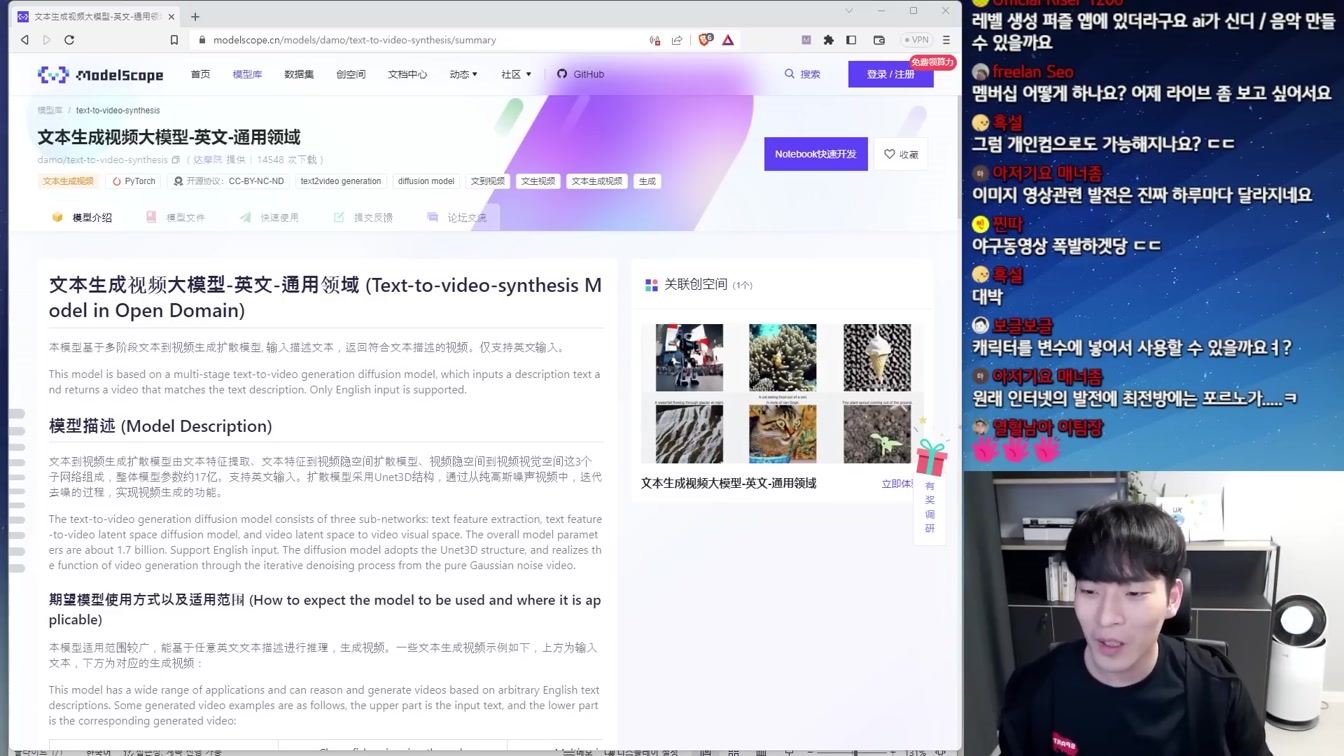Open the 数据集 navigation item

click(299, 74)
